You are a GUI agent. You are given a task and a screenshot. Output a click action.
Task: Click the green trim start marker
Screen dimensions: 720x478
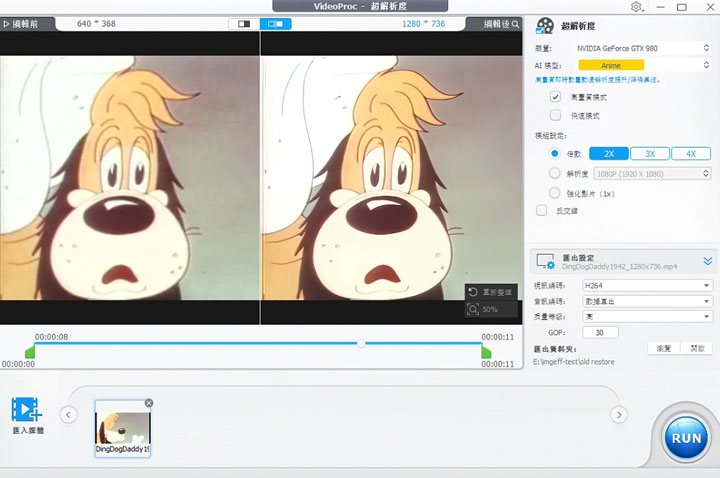coord(30,351)
